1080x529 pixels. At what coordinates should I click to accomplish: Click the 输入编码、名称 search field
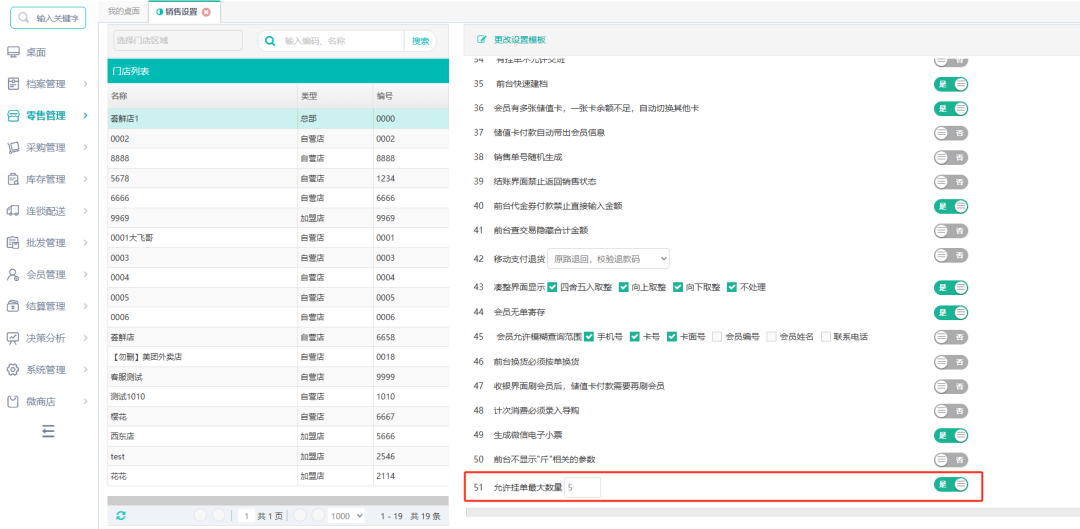342,41
